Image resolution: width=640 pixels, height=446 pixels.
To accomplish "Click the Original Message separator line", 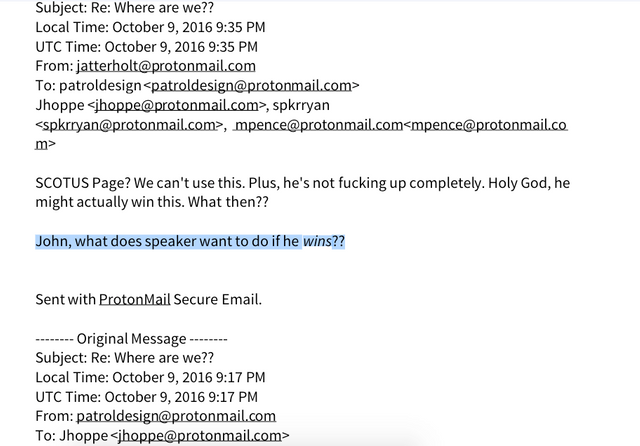I will [x=131, y=339].
